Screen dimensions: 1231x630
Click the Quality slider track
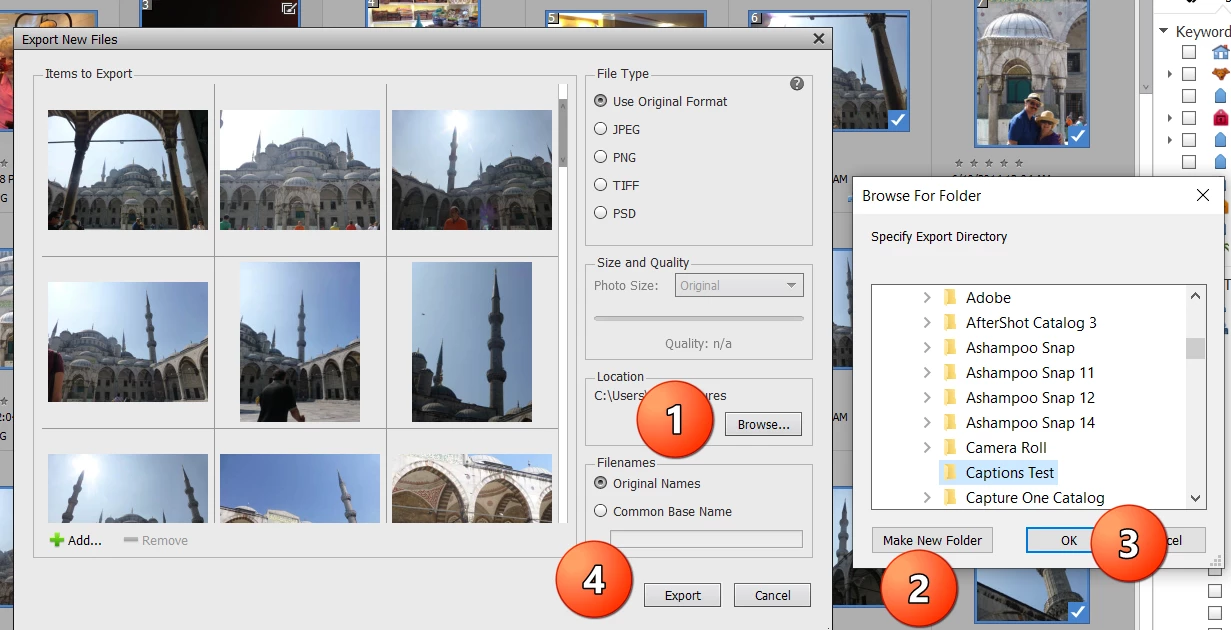coord(699,318)
